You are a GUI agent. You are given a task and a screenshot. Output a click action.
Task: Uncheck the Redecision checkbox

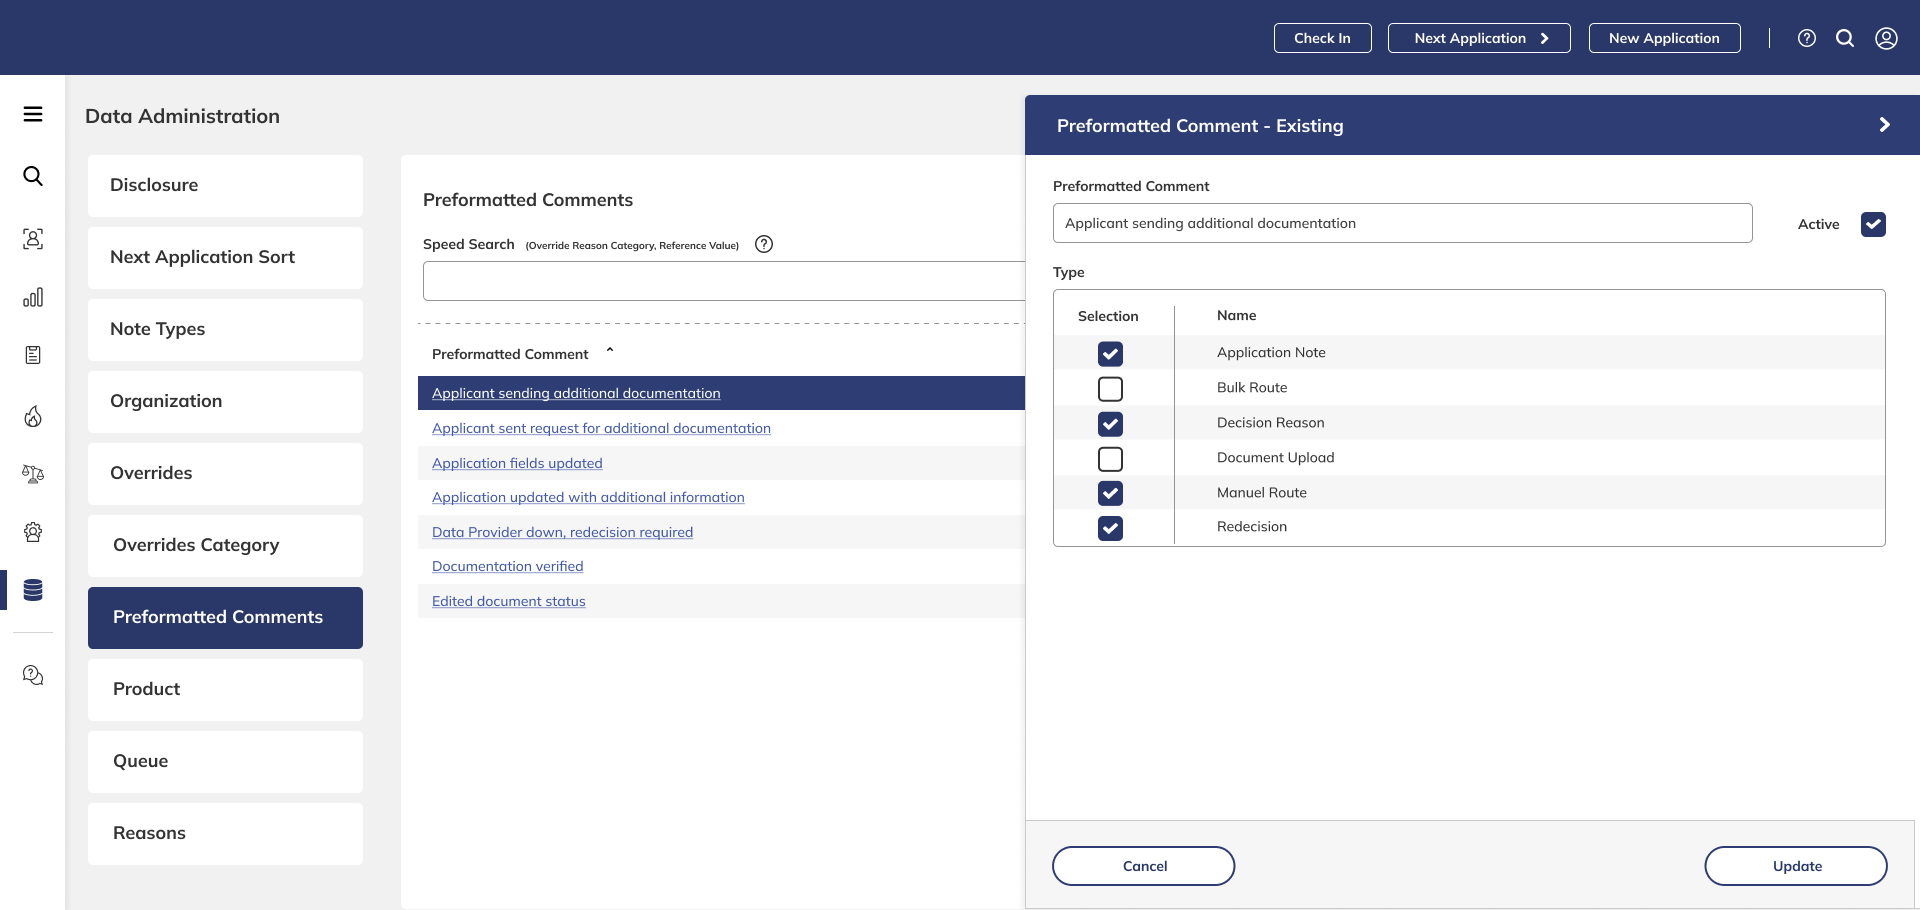pos(1110,527)
